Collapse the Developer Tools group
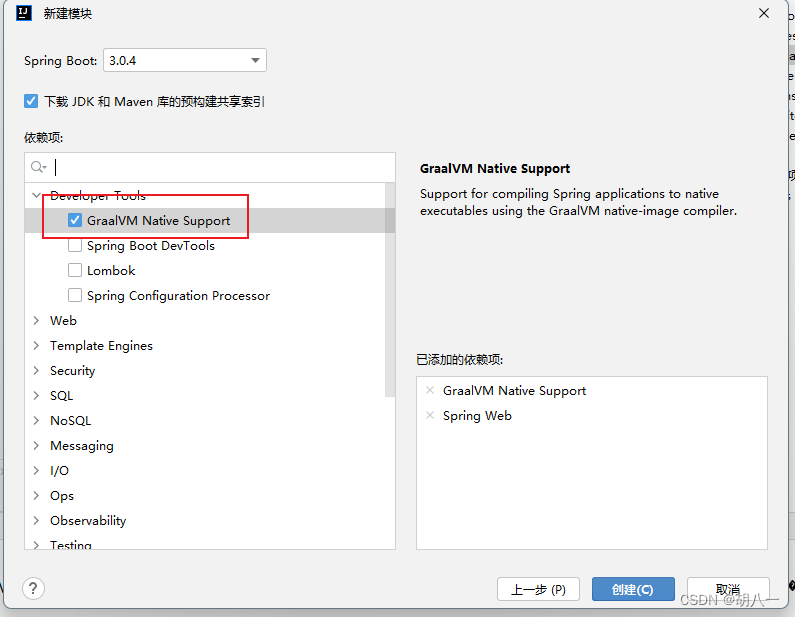 click(x=37, y=195)
